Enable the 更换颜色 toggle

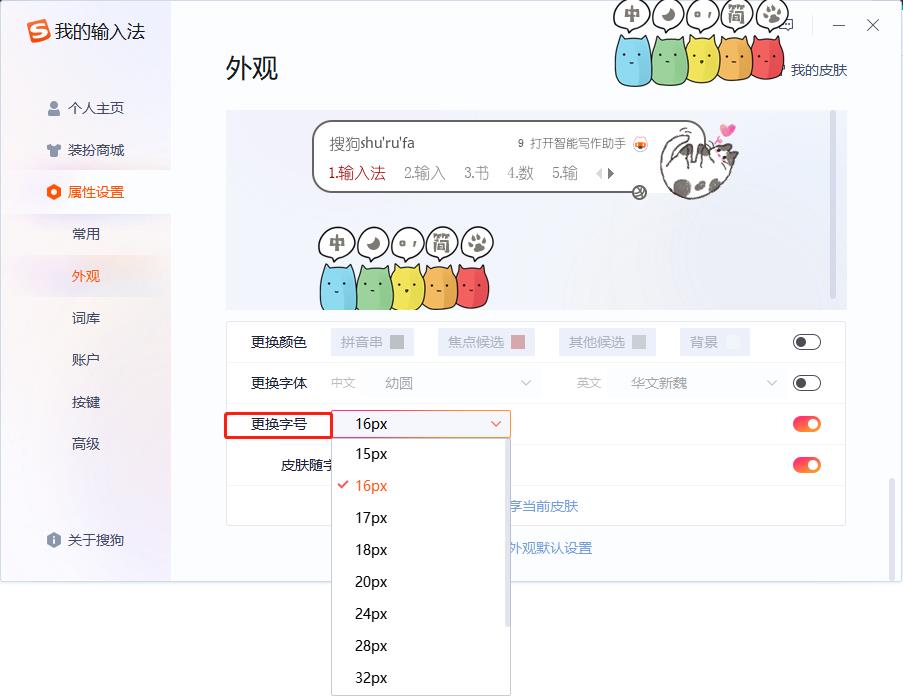click(806, 342)
